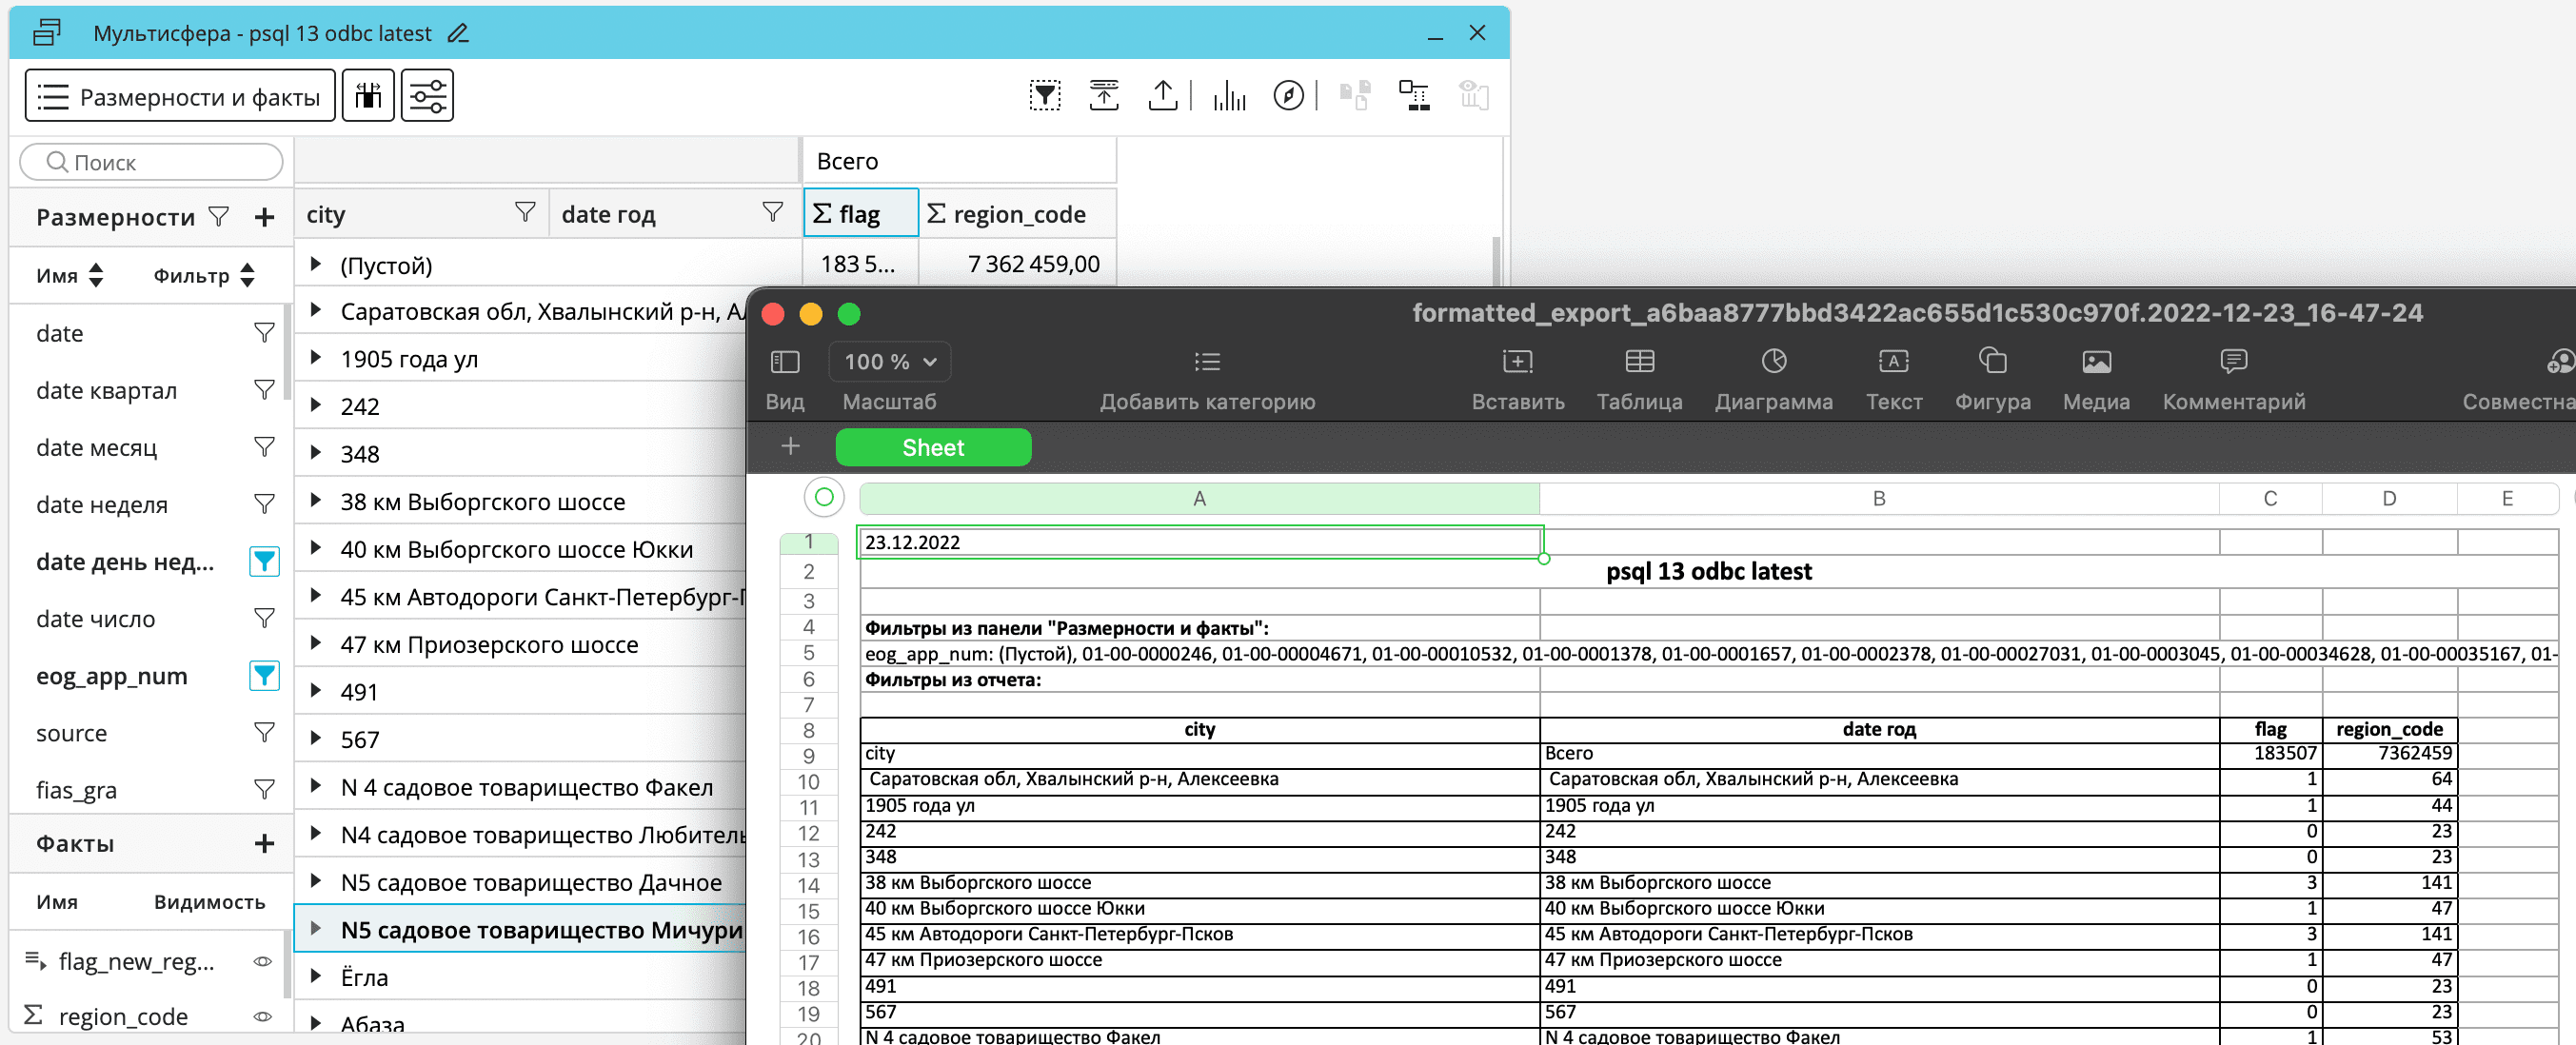This screenshot has width=2576, height=1045.
Task: Open the 100 % zoom dropdown
Action: tap(889, 362)
